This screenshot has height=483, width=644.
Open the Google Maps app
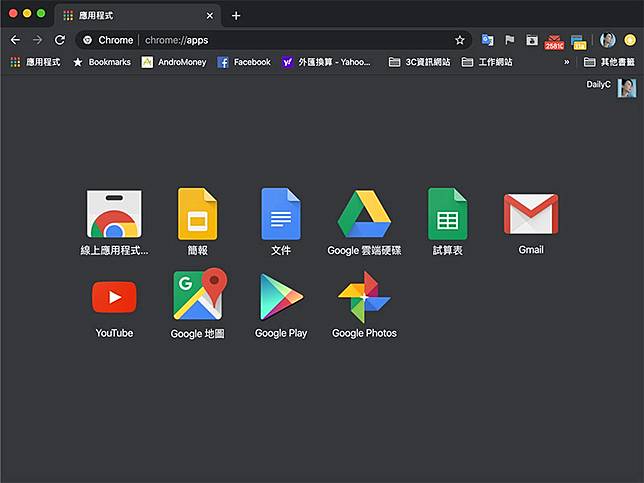[x=197, y=297]
